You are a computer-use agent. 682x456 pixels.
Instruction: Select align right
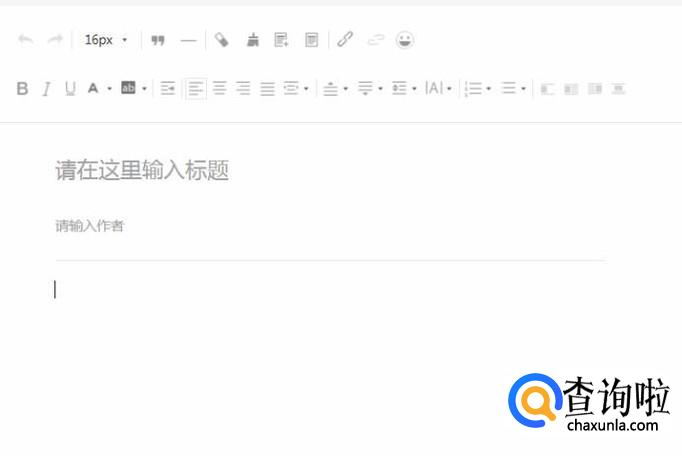coord(243,89)
